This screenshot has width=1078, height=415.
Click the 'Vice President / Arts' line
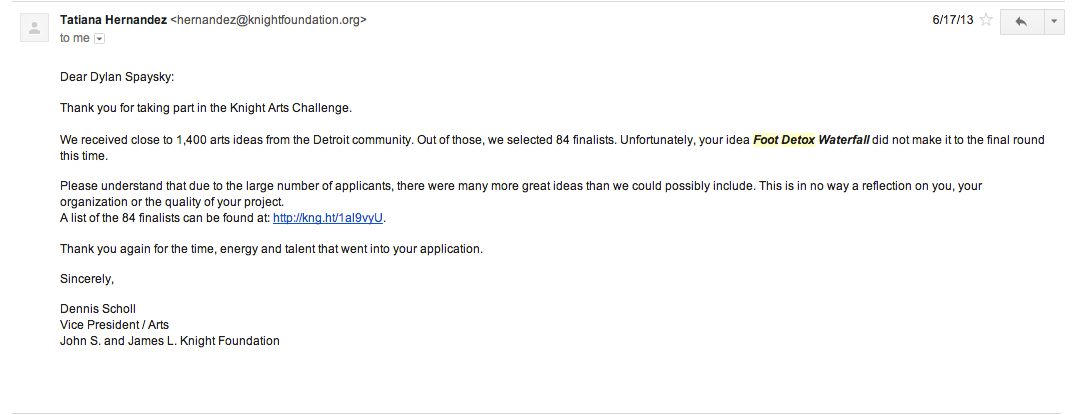[115, 325]
